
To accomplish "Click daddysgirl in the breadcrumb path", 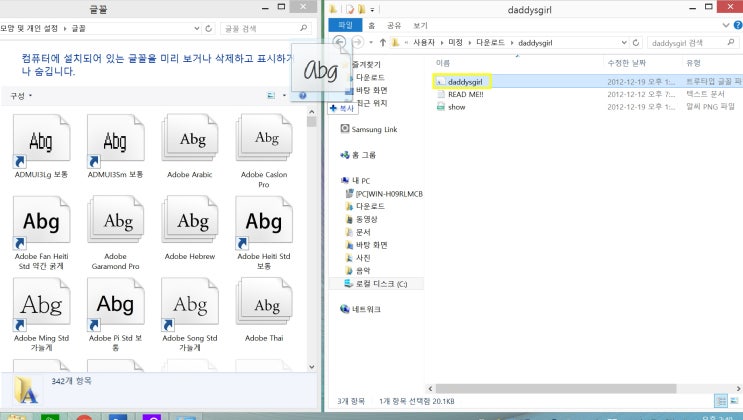I will (x=535, y=43).
